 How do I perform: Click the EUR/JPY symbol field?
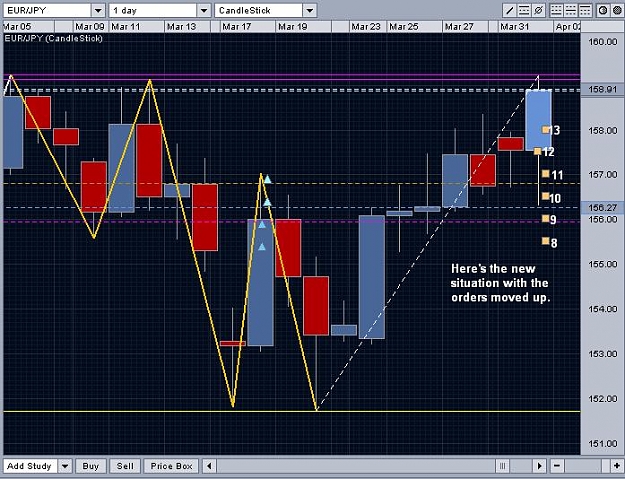tap(47, 10)
